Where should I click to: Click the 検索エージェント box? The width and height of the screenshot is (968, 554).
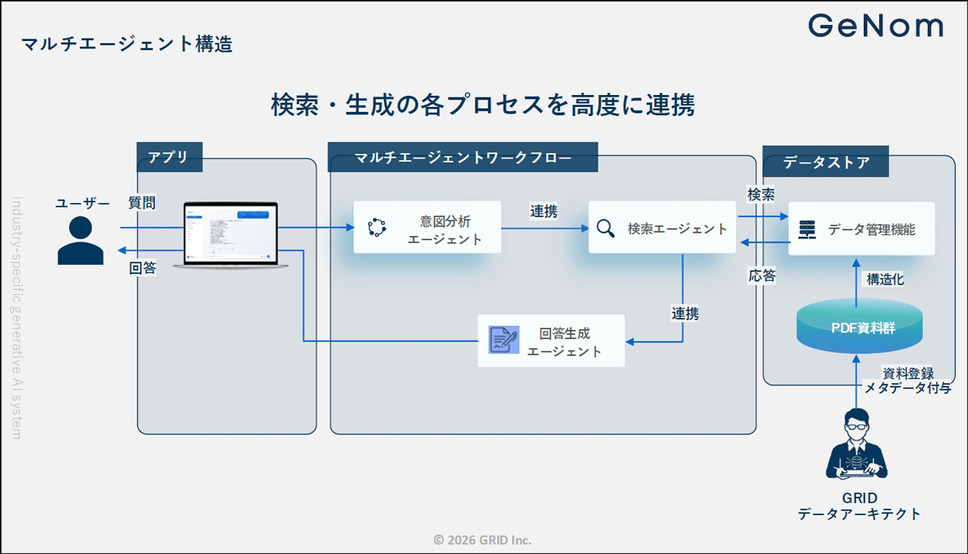point(662,229)
